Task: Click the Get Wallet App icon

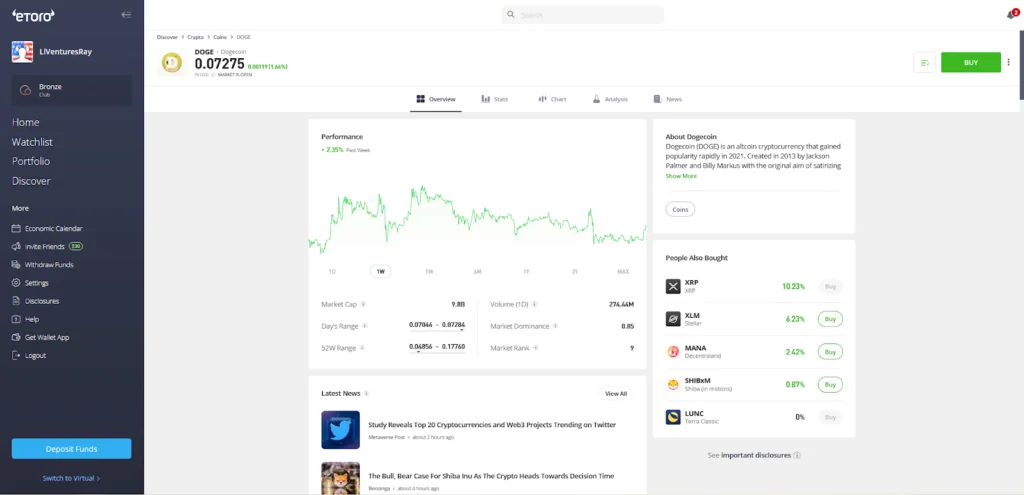Action: pos(17,337)
